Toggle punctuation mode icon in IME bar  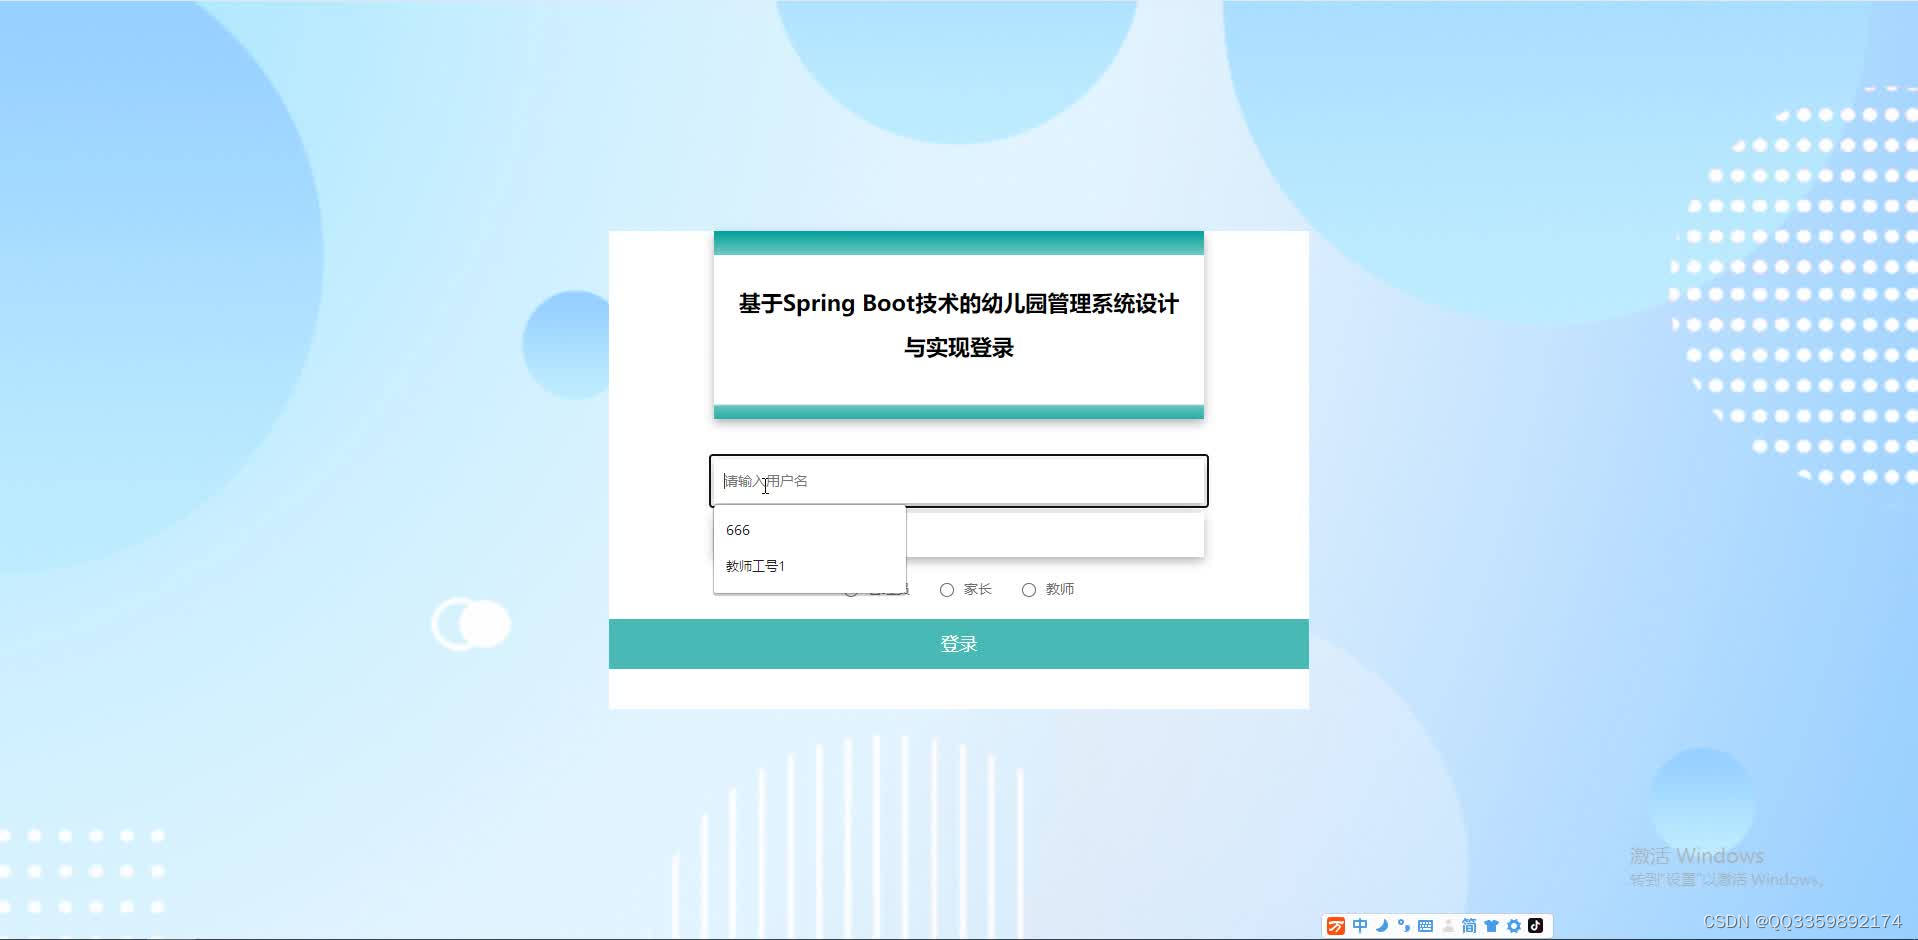[x=1404, y=926]
